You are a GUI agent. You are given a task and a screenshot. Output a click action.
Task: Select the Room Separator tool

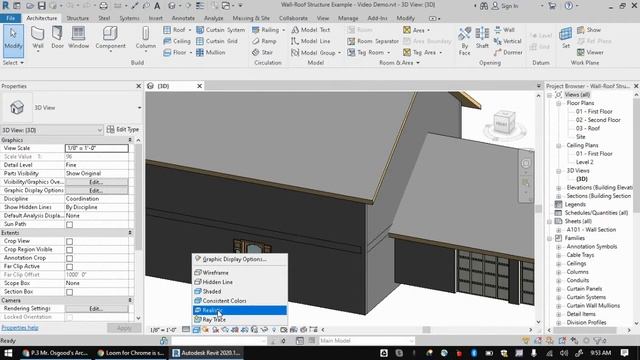pos(373,41)
